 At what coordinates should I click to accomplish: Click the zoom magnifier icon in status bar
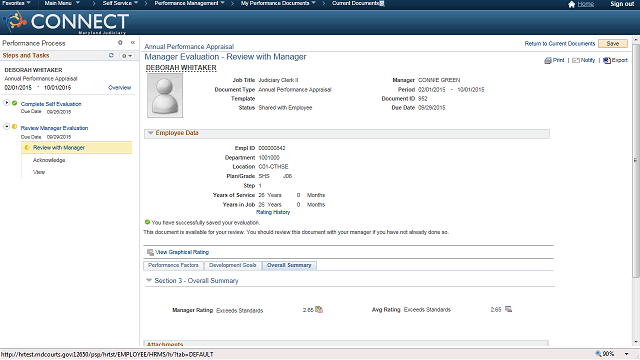point(598,353)
